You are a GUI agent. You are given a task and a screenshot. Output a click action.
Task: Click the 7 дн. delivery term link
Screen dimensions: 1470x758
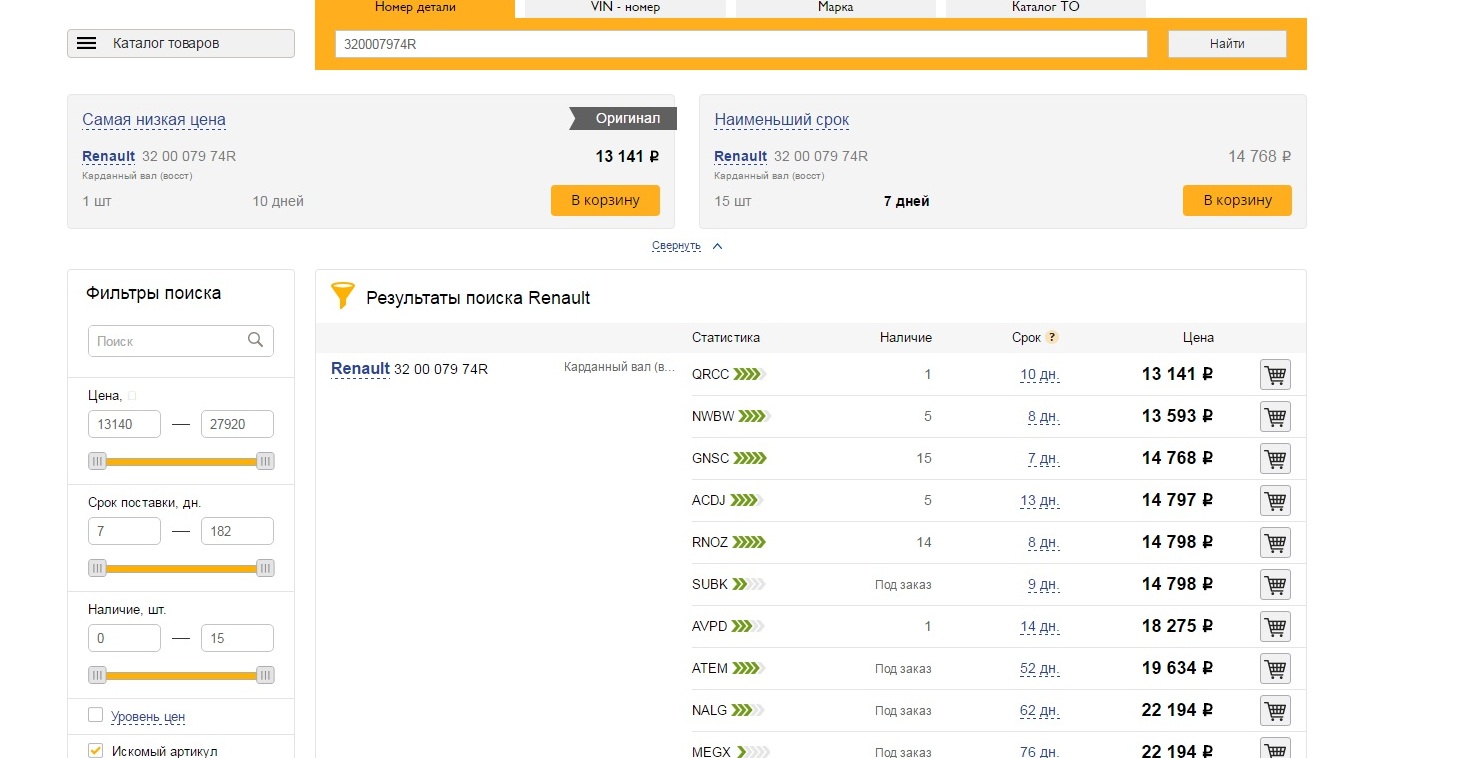(1043, 459)
